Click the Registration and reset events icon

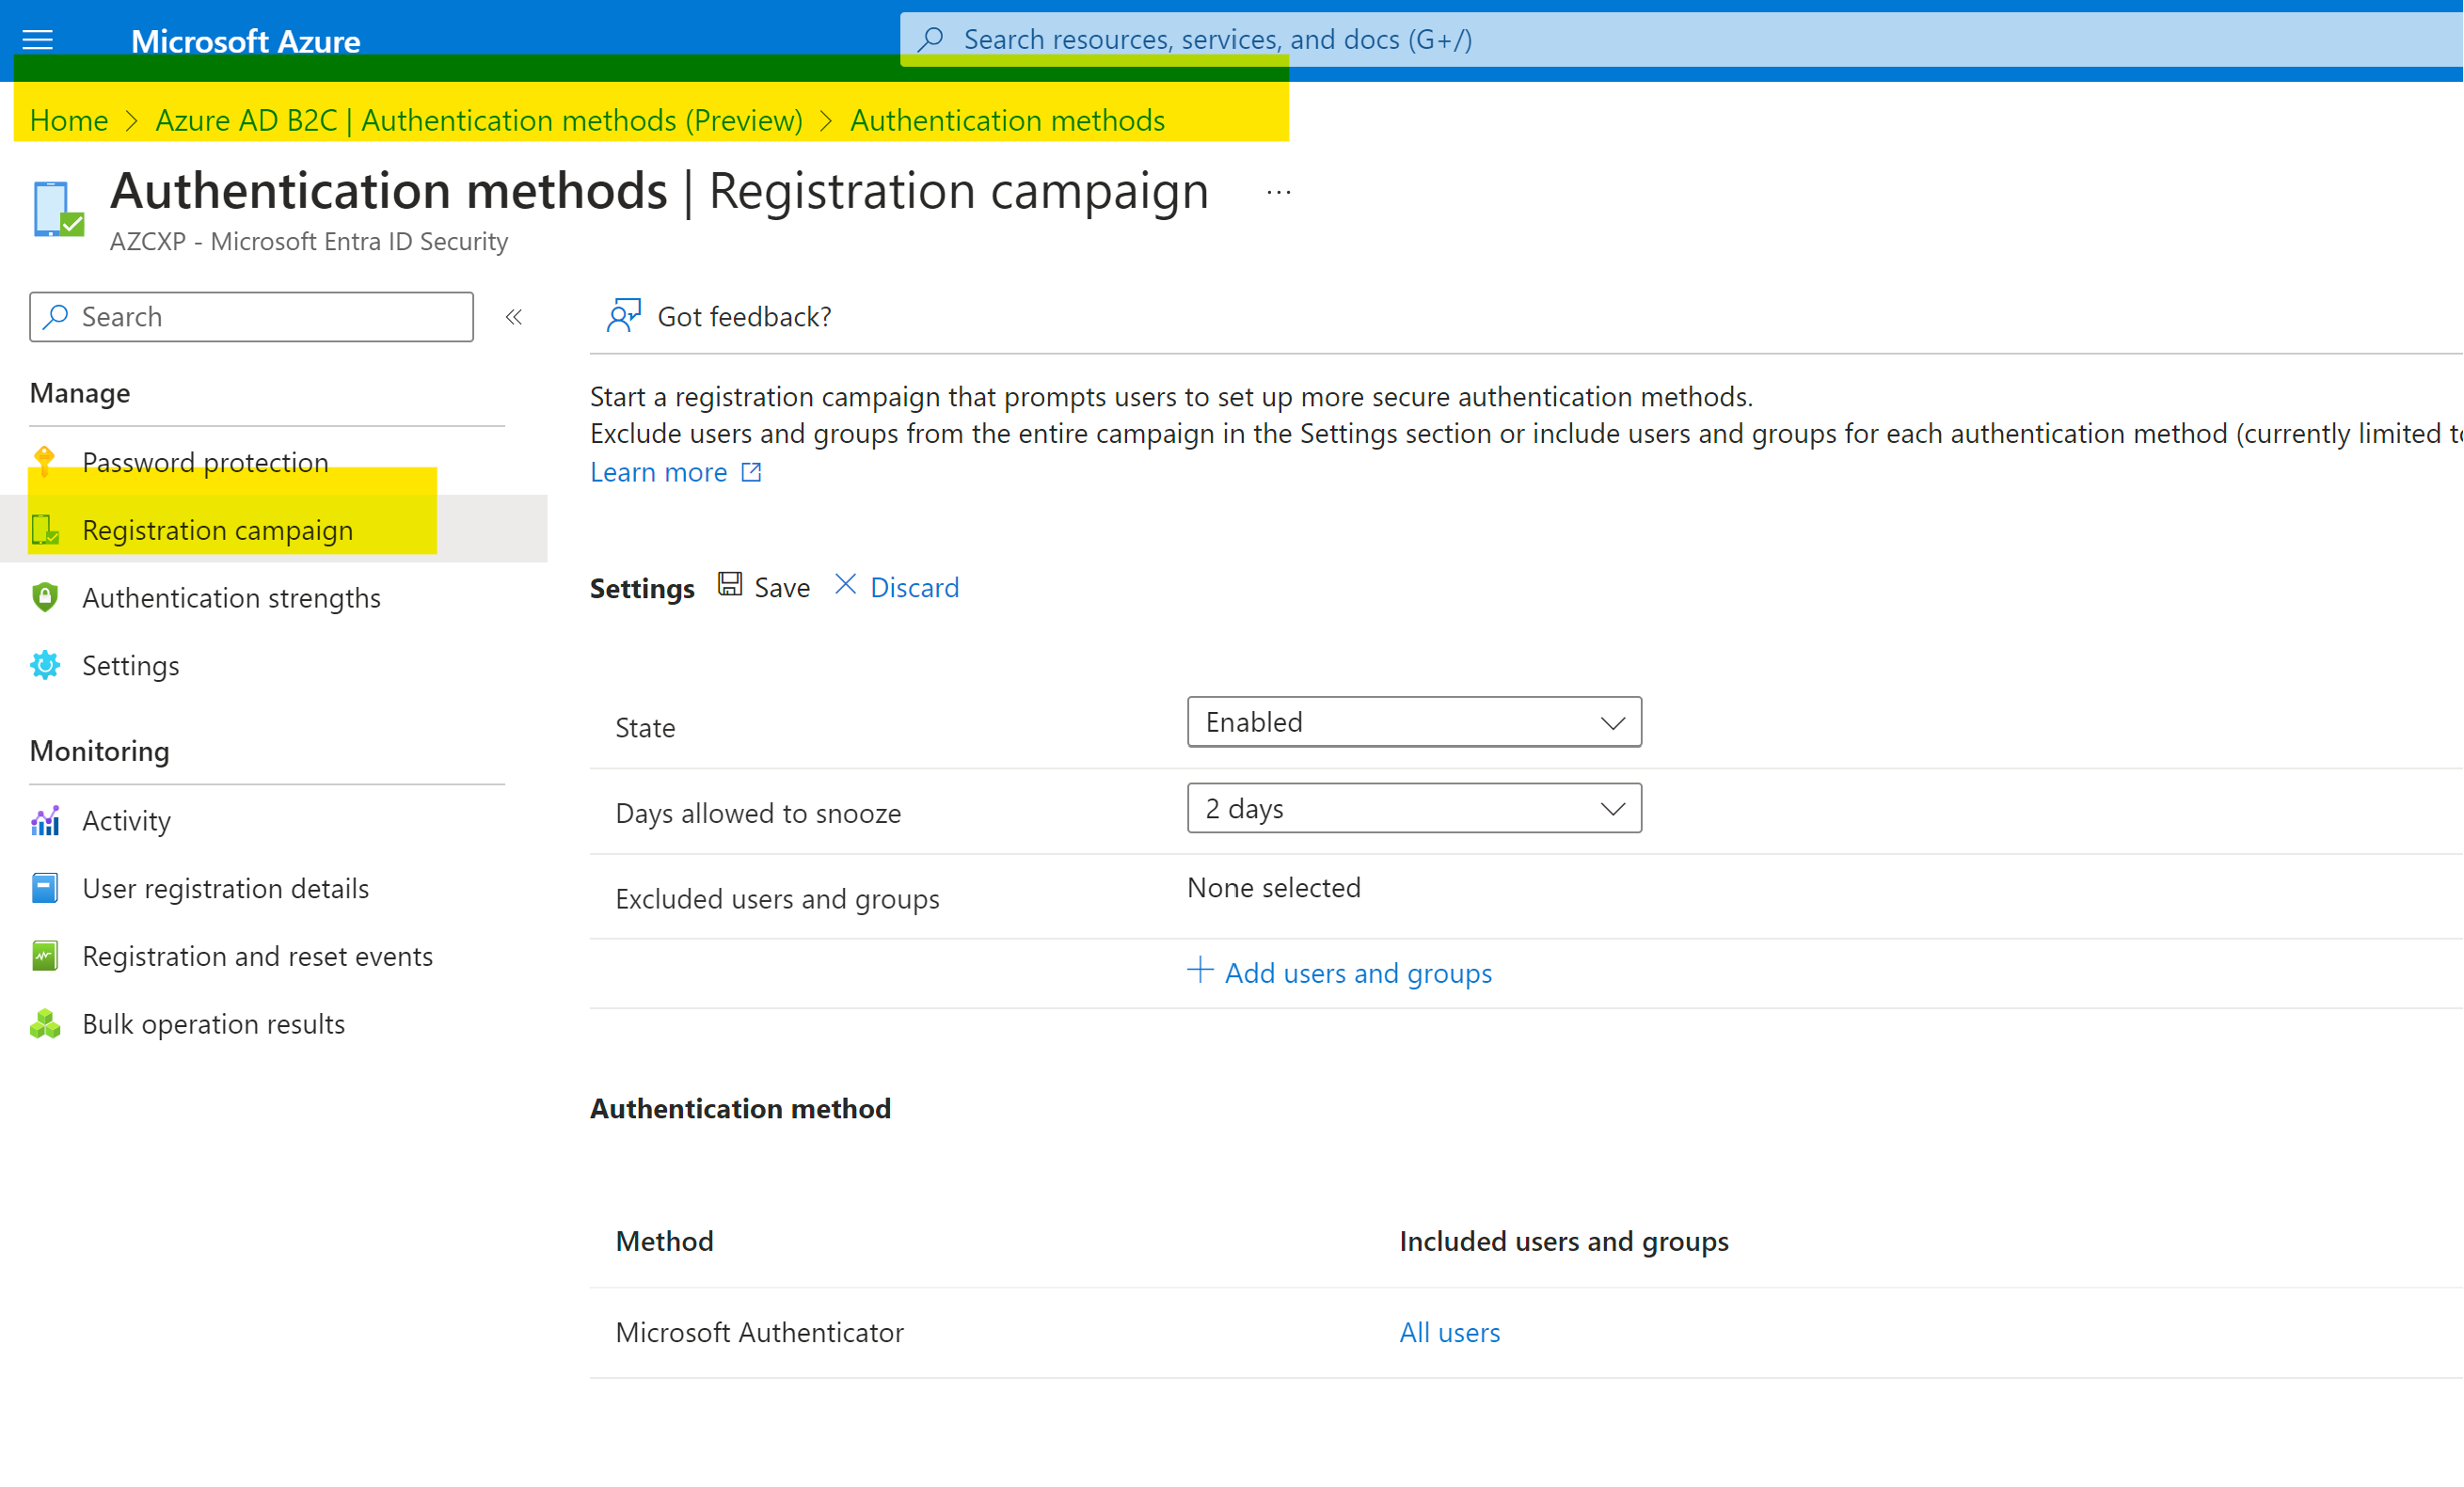point(44,955)
